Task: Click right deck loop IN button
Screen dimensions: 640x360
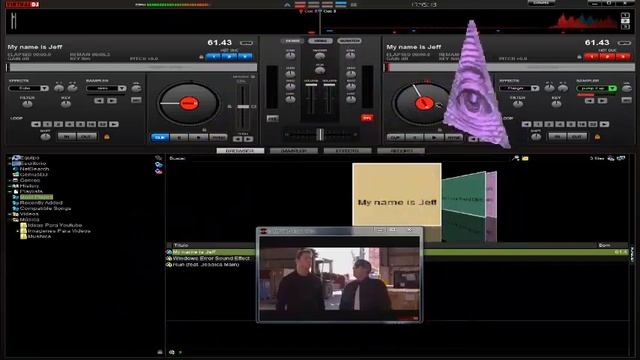Action: (557, 137)
